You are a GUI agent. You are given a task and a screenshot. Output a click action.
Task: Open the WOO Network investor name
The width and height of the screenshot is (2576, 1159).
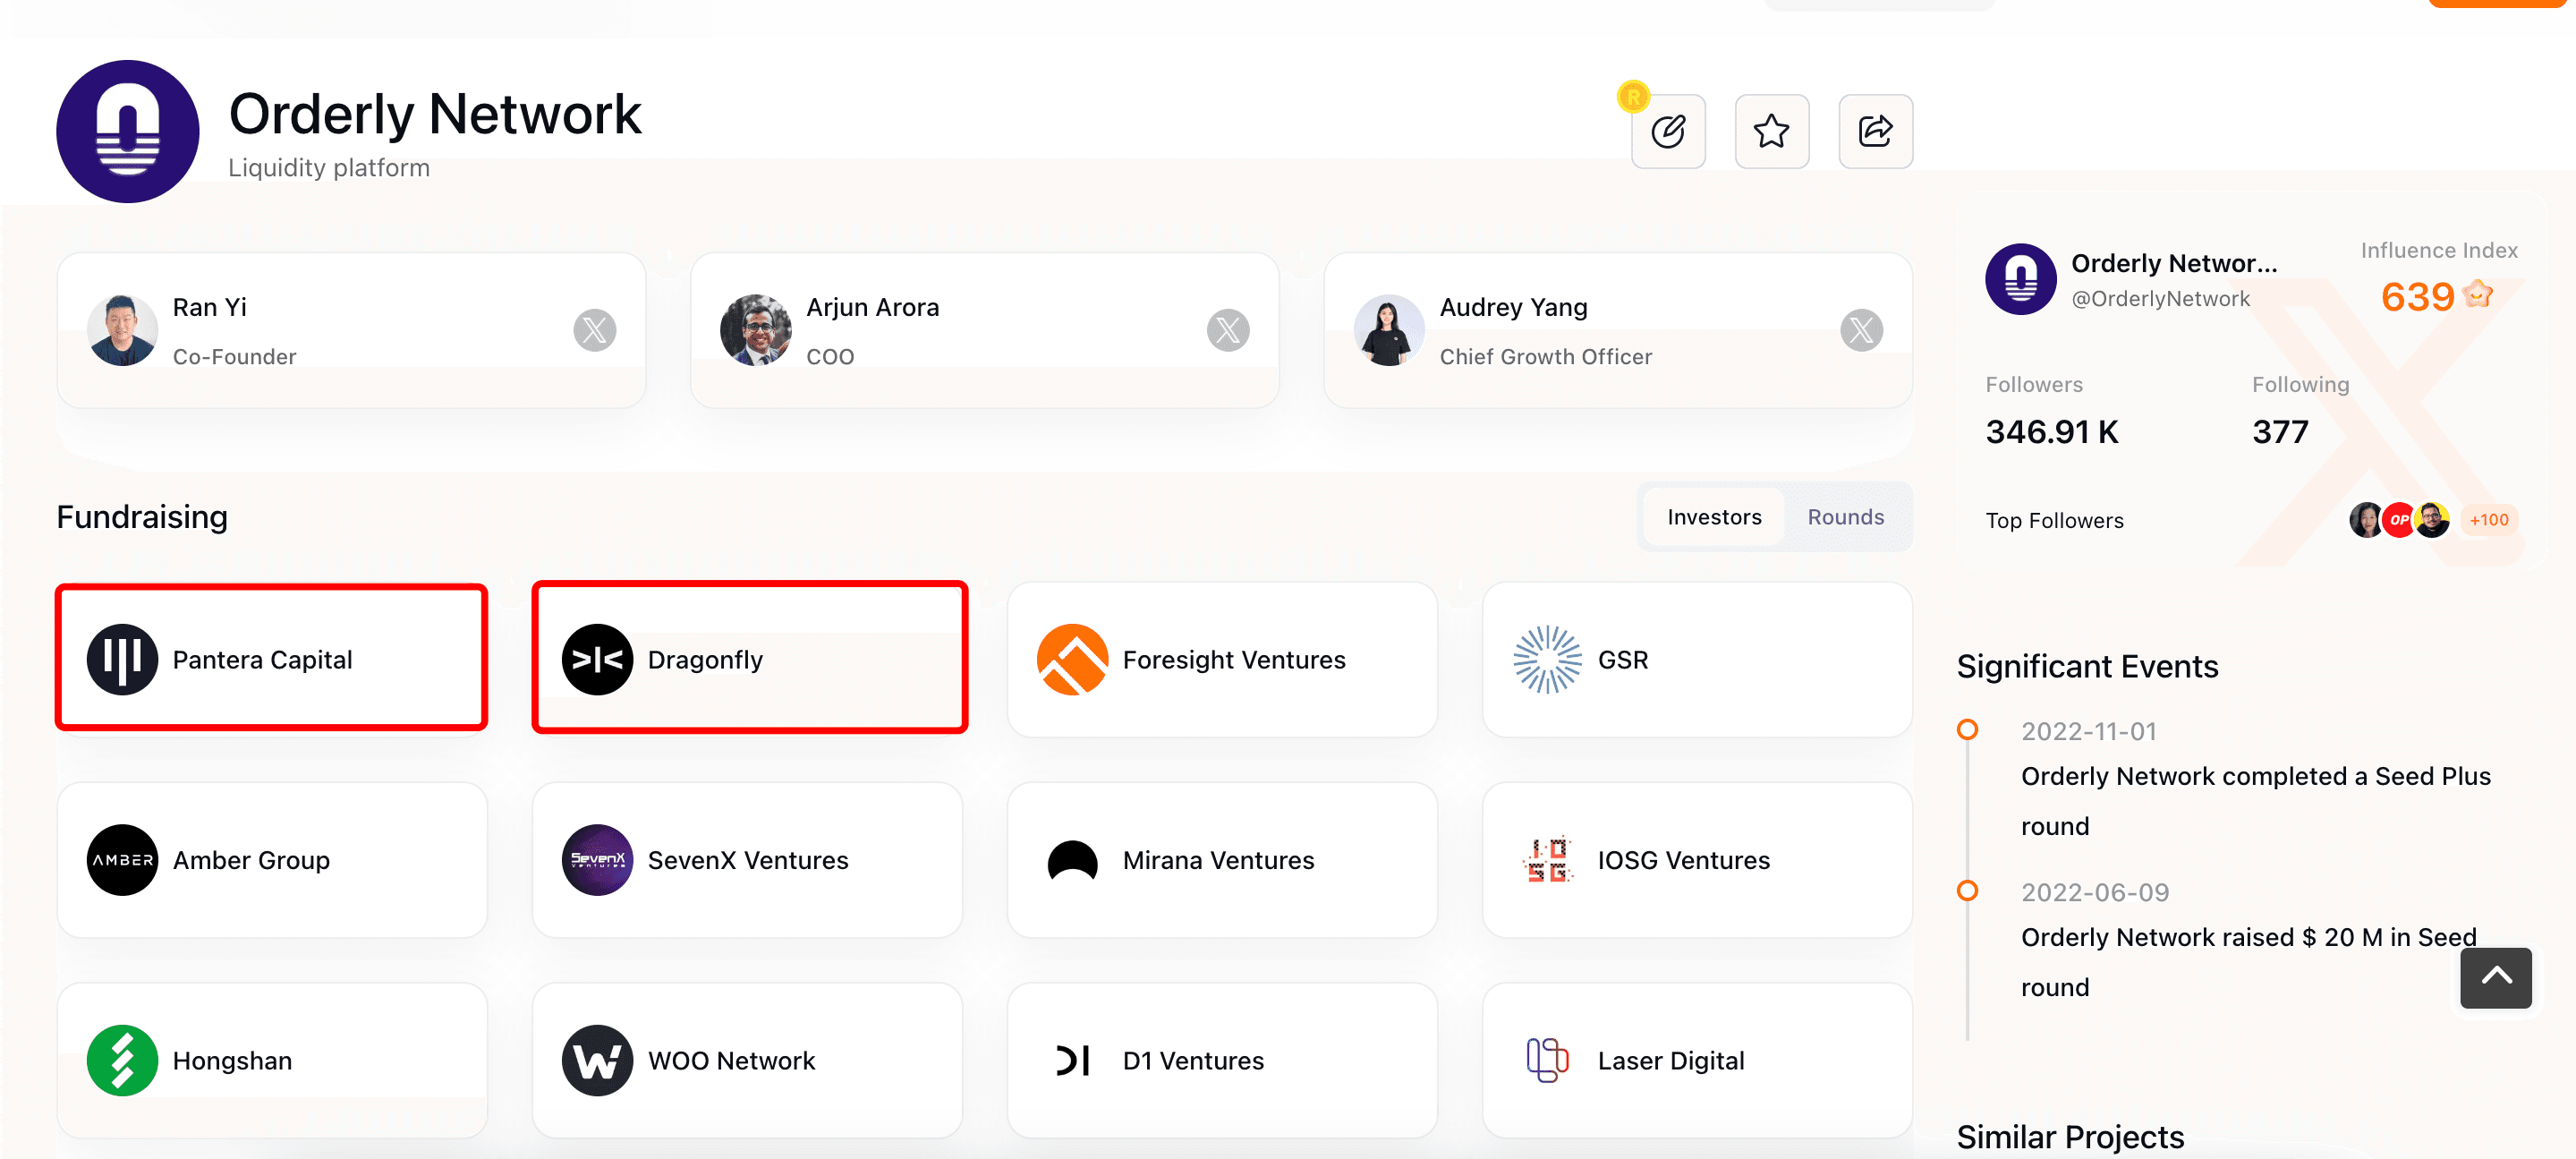click(731, 1061)
